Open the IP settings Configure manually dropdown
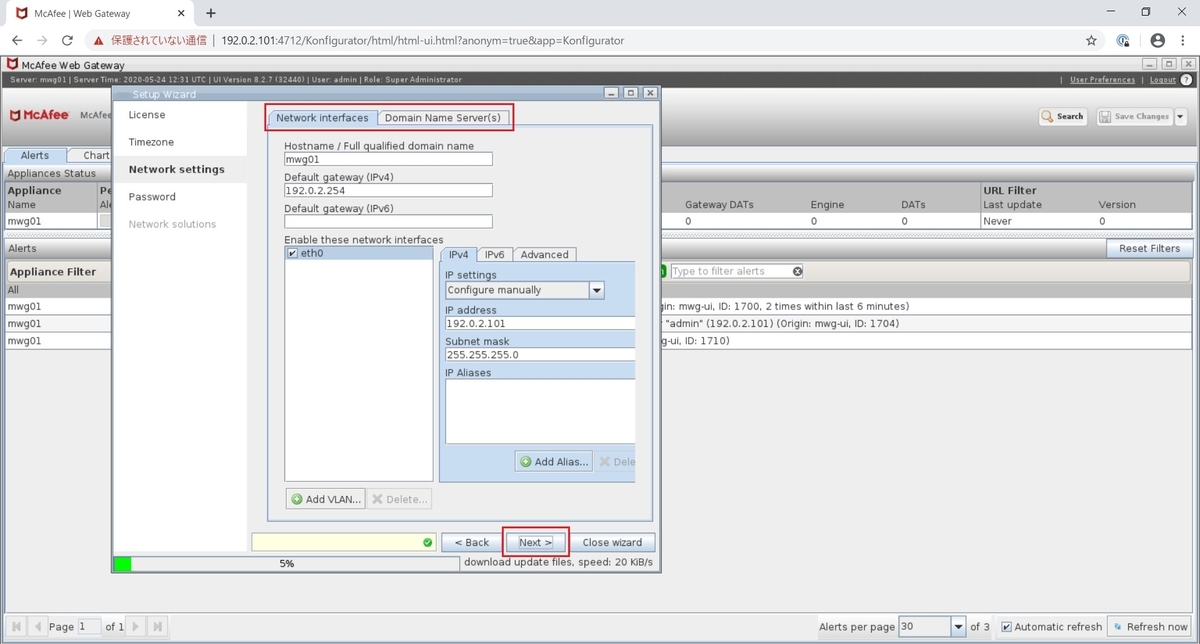Screen dimensions: 1200x644 (x=525, y=290)
